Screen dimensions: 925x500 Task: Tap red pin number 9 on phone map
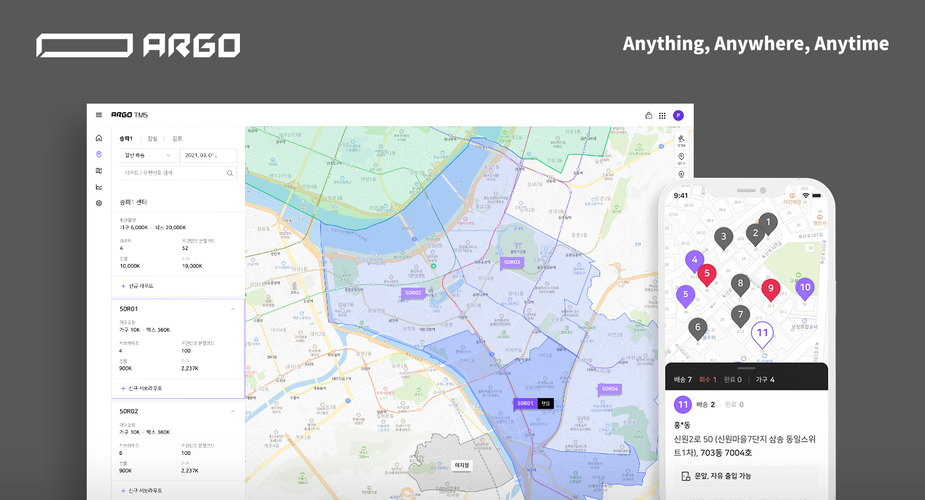[x=769, y=289]
